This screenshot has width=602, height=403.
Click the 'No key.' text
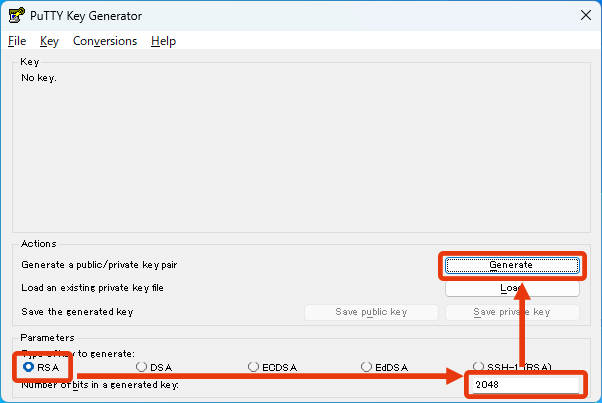click(39, 78)
